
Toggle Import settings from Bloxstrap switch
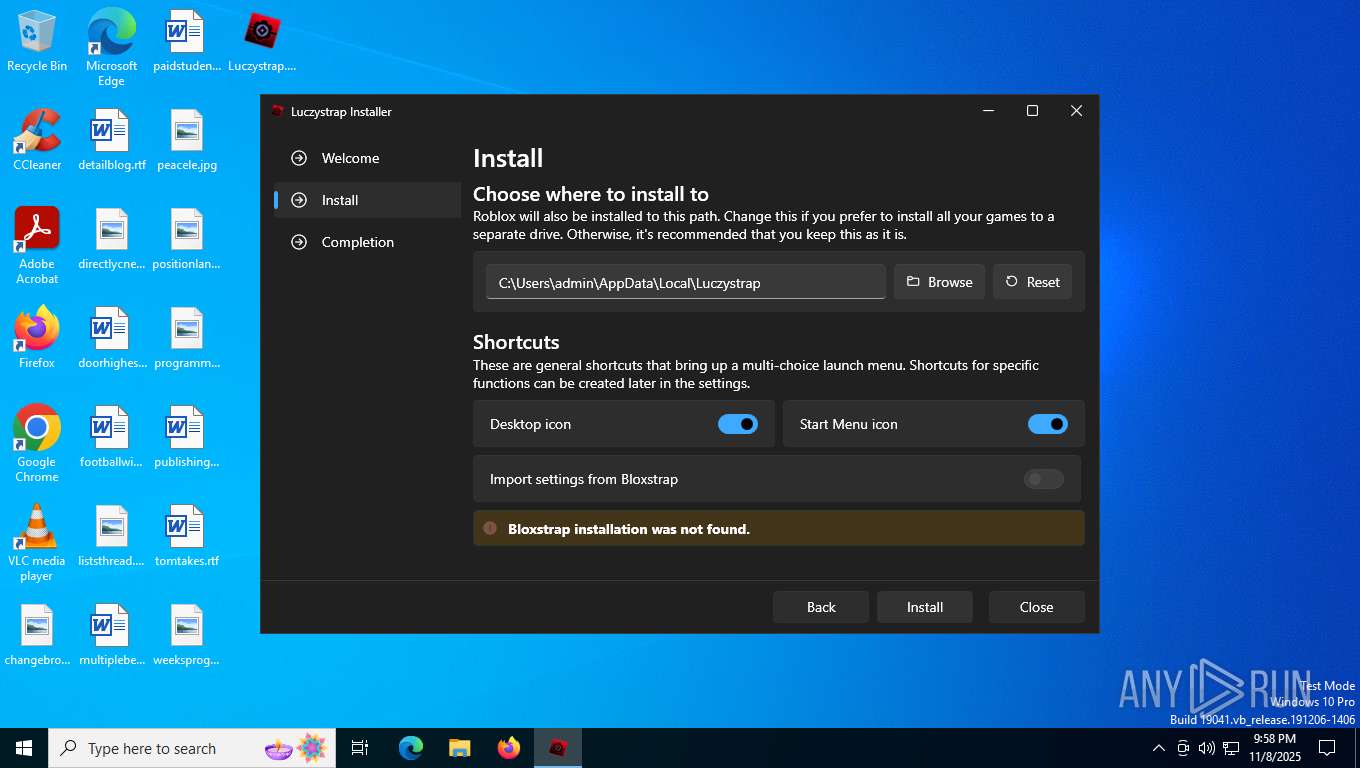1044,479
